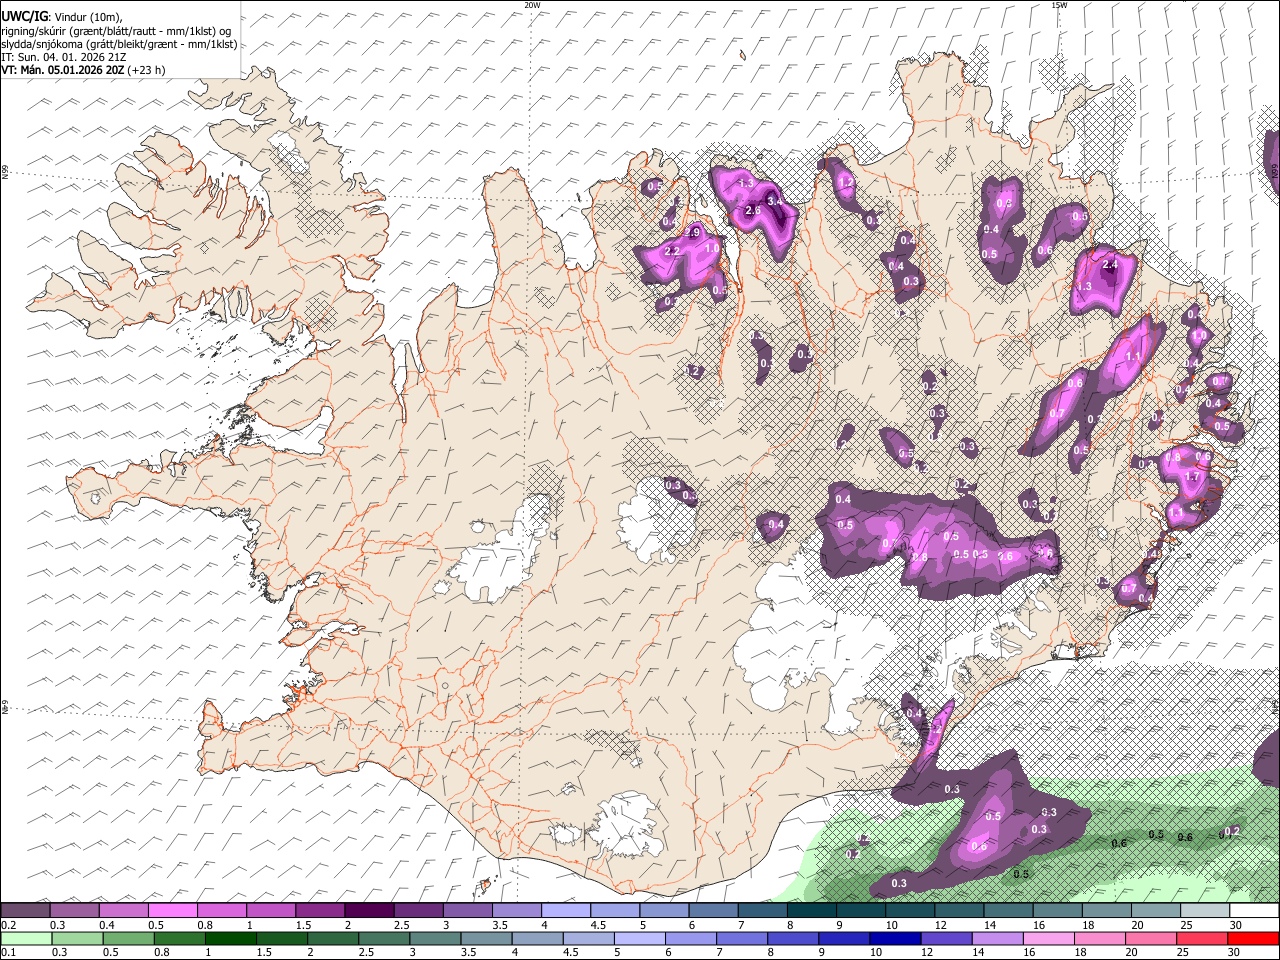This screenshot has width=1280, height=960.
Task: Select the bright red 30 mm rain legend swatch
Action: click(1254, 939)
